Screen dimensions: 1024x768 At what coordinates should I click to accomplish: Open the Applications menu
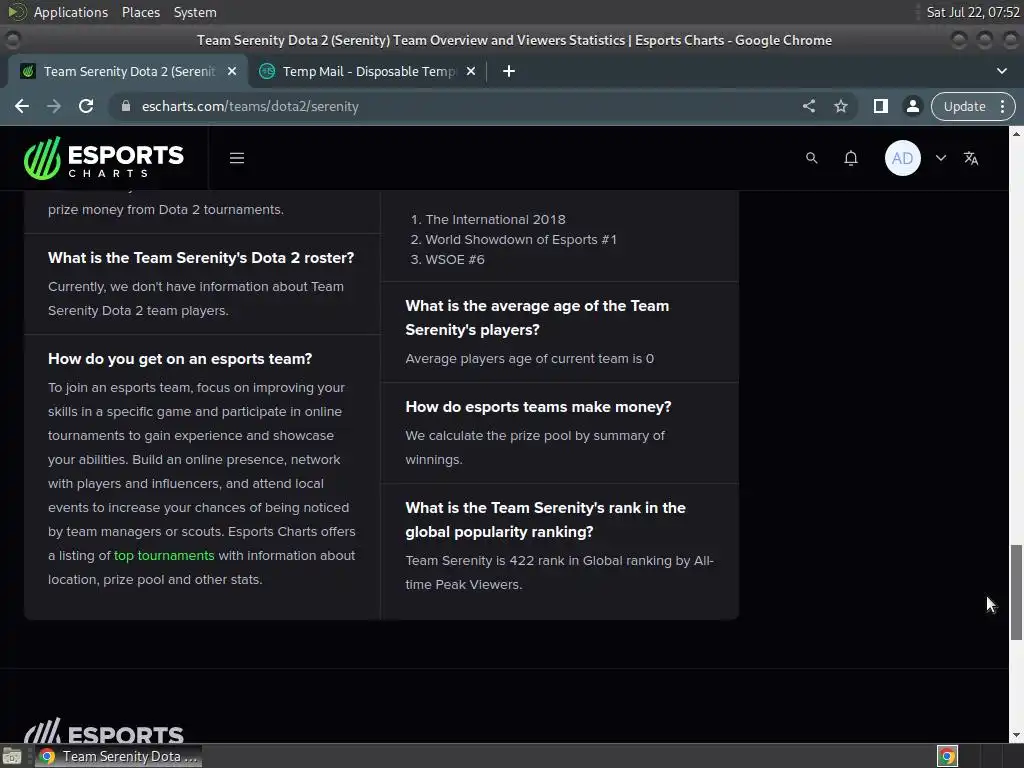71,12
